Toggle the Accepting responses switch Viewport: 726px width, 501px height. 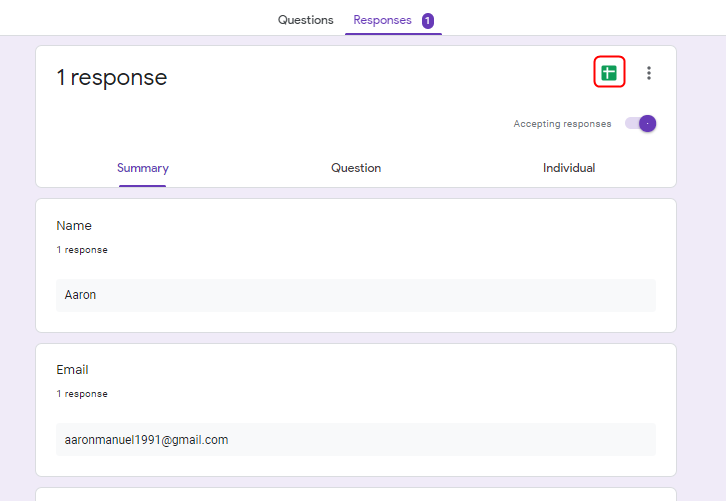tap(640, 124)
